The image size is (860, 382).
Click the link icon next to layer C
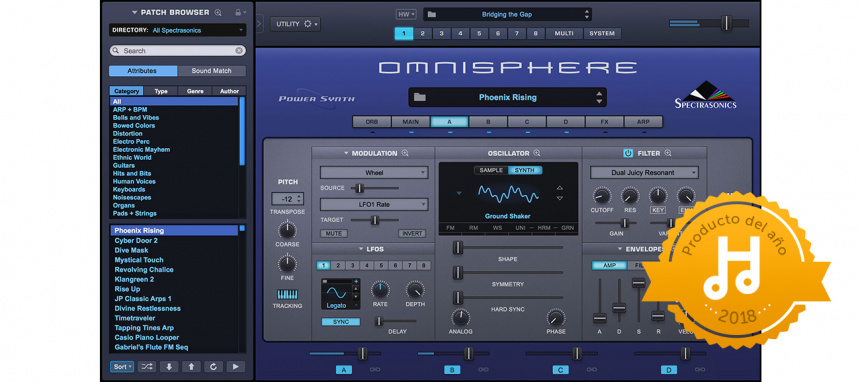[591, 370]
